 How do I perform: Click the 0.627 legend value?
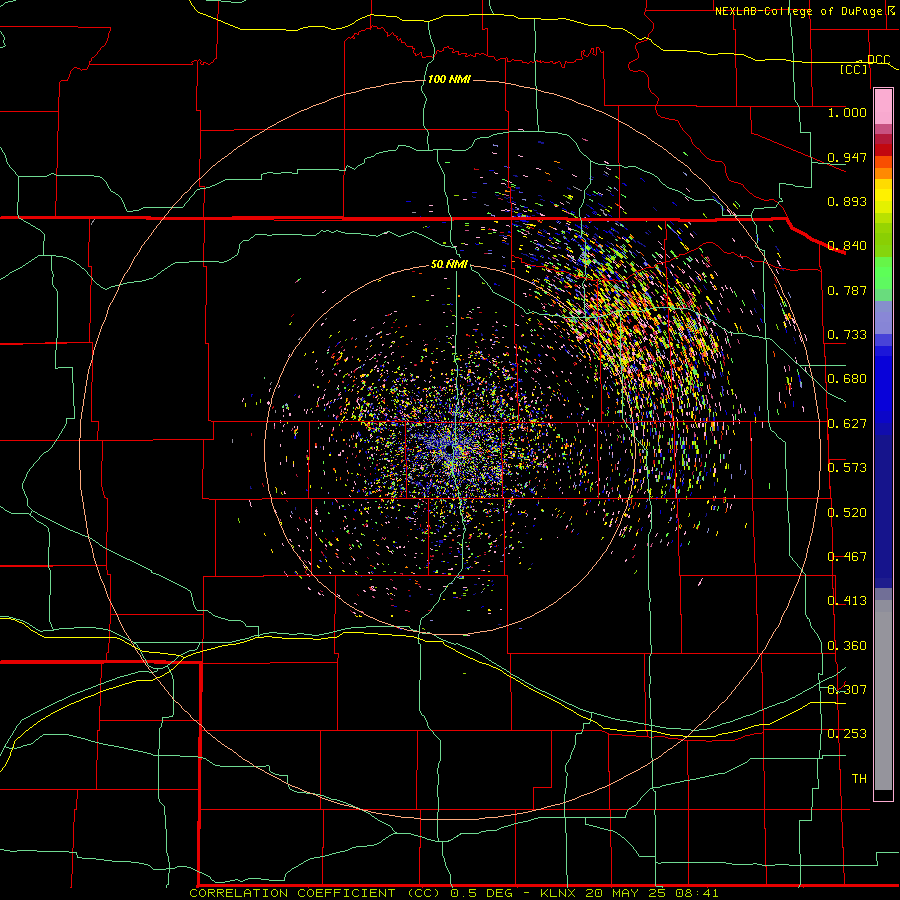[x=847, y=424]
